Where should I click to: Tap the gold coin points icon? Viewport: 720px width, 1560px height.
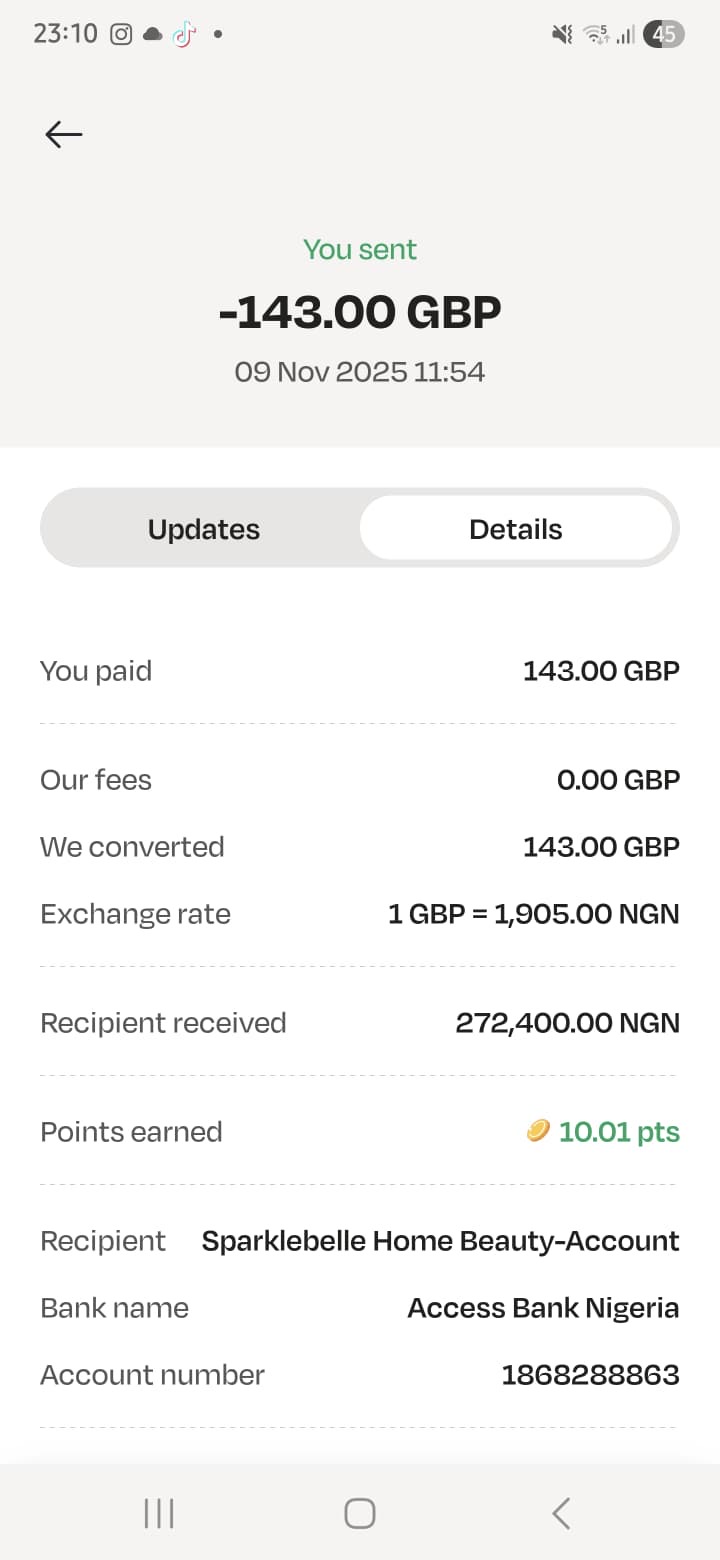coord(538,1131)
